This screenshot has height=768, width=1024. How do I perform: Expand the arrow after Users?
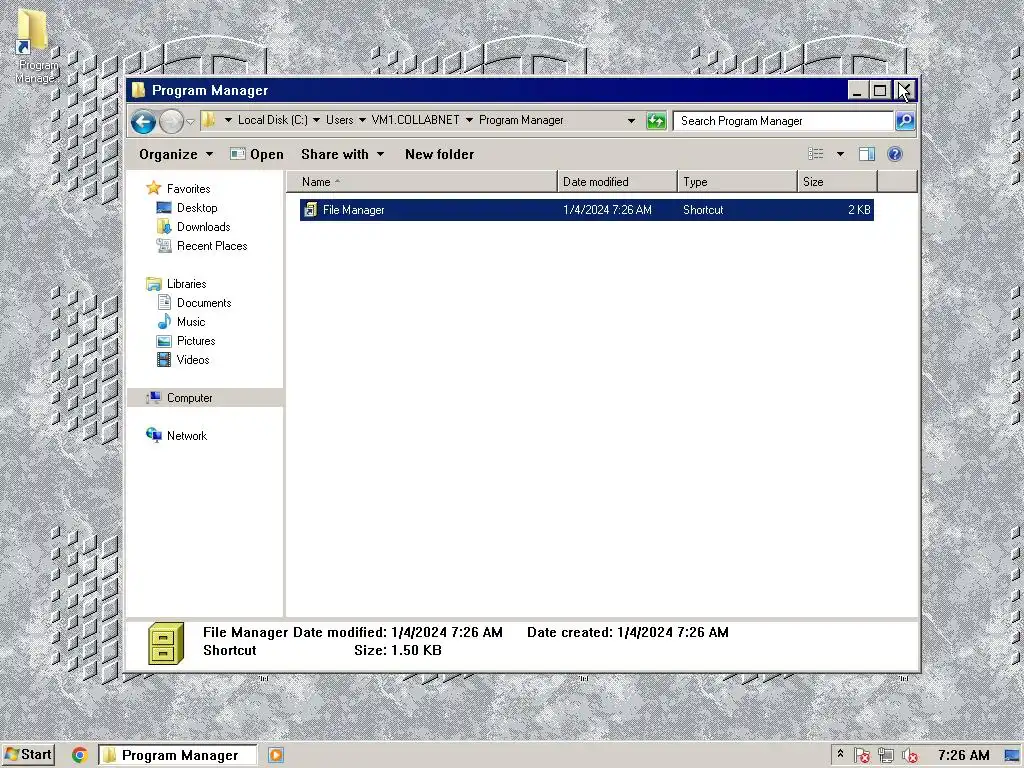(x=362, y=120)
